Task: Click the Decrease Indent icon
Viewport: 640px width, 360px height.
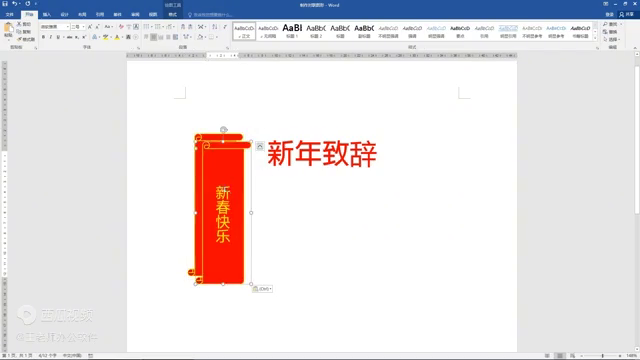Action: pyautogui.click(x=183, y=27)
